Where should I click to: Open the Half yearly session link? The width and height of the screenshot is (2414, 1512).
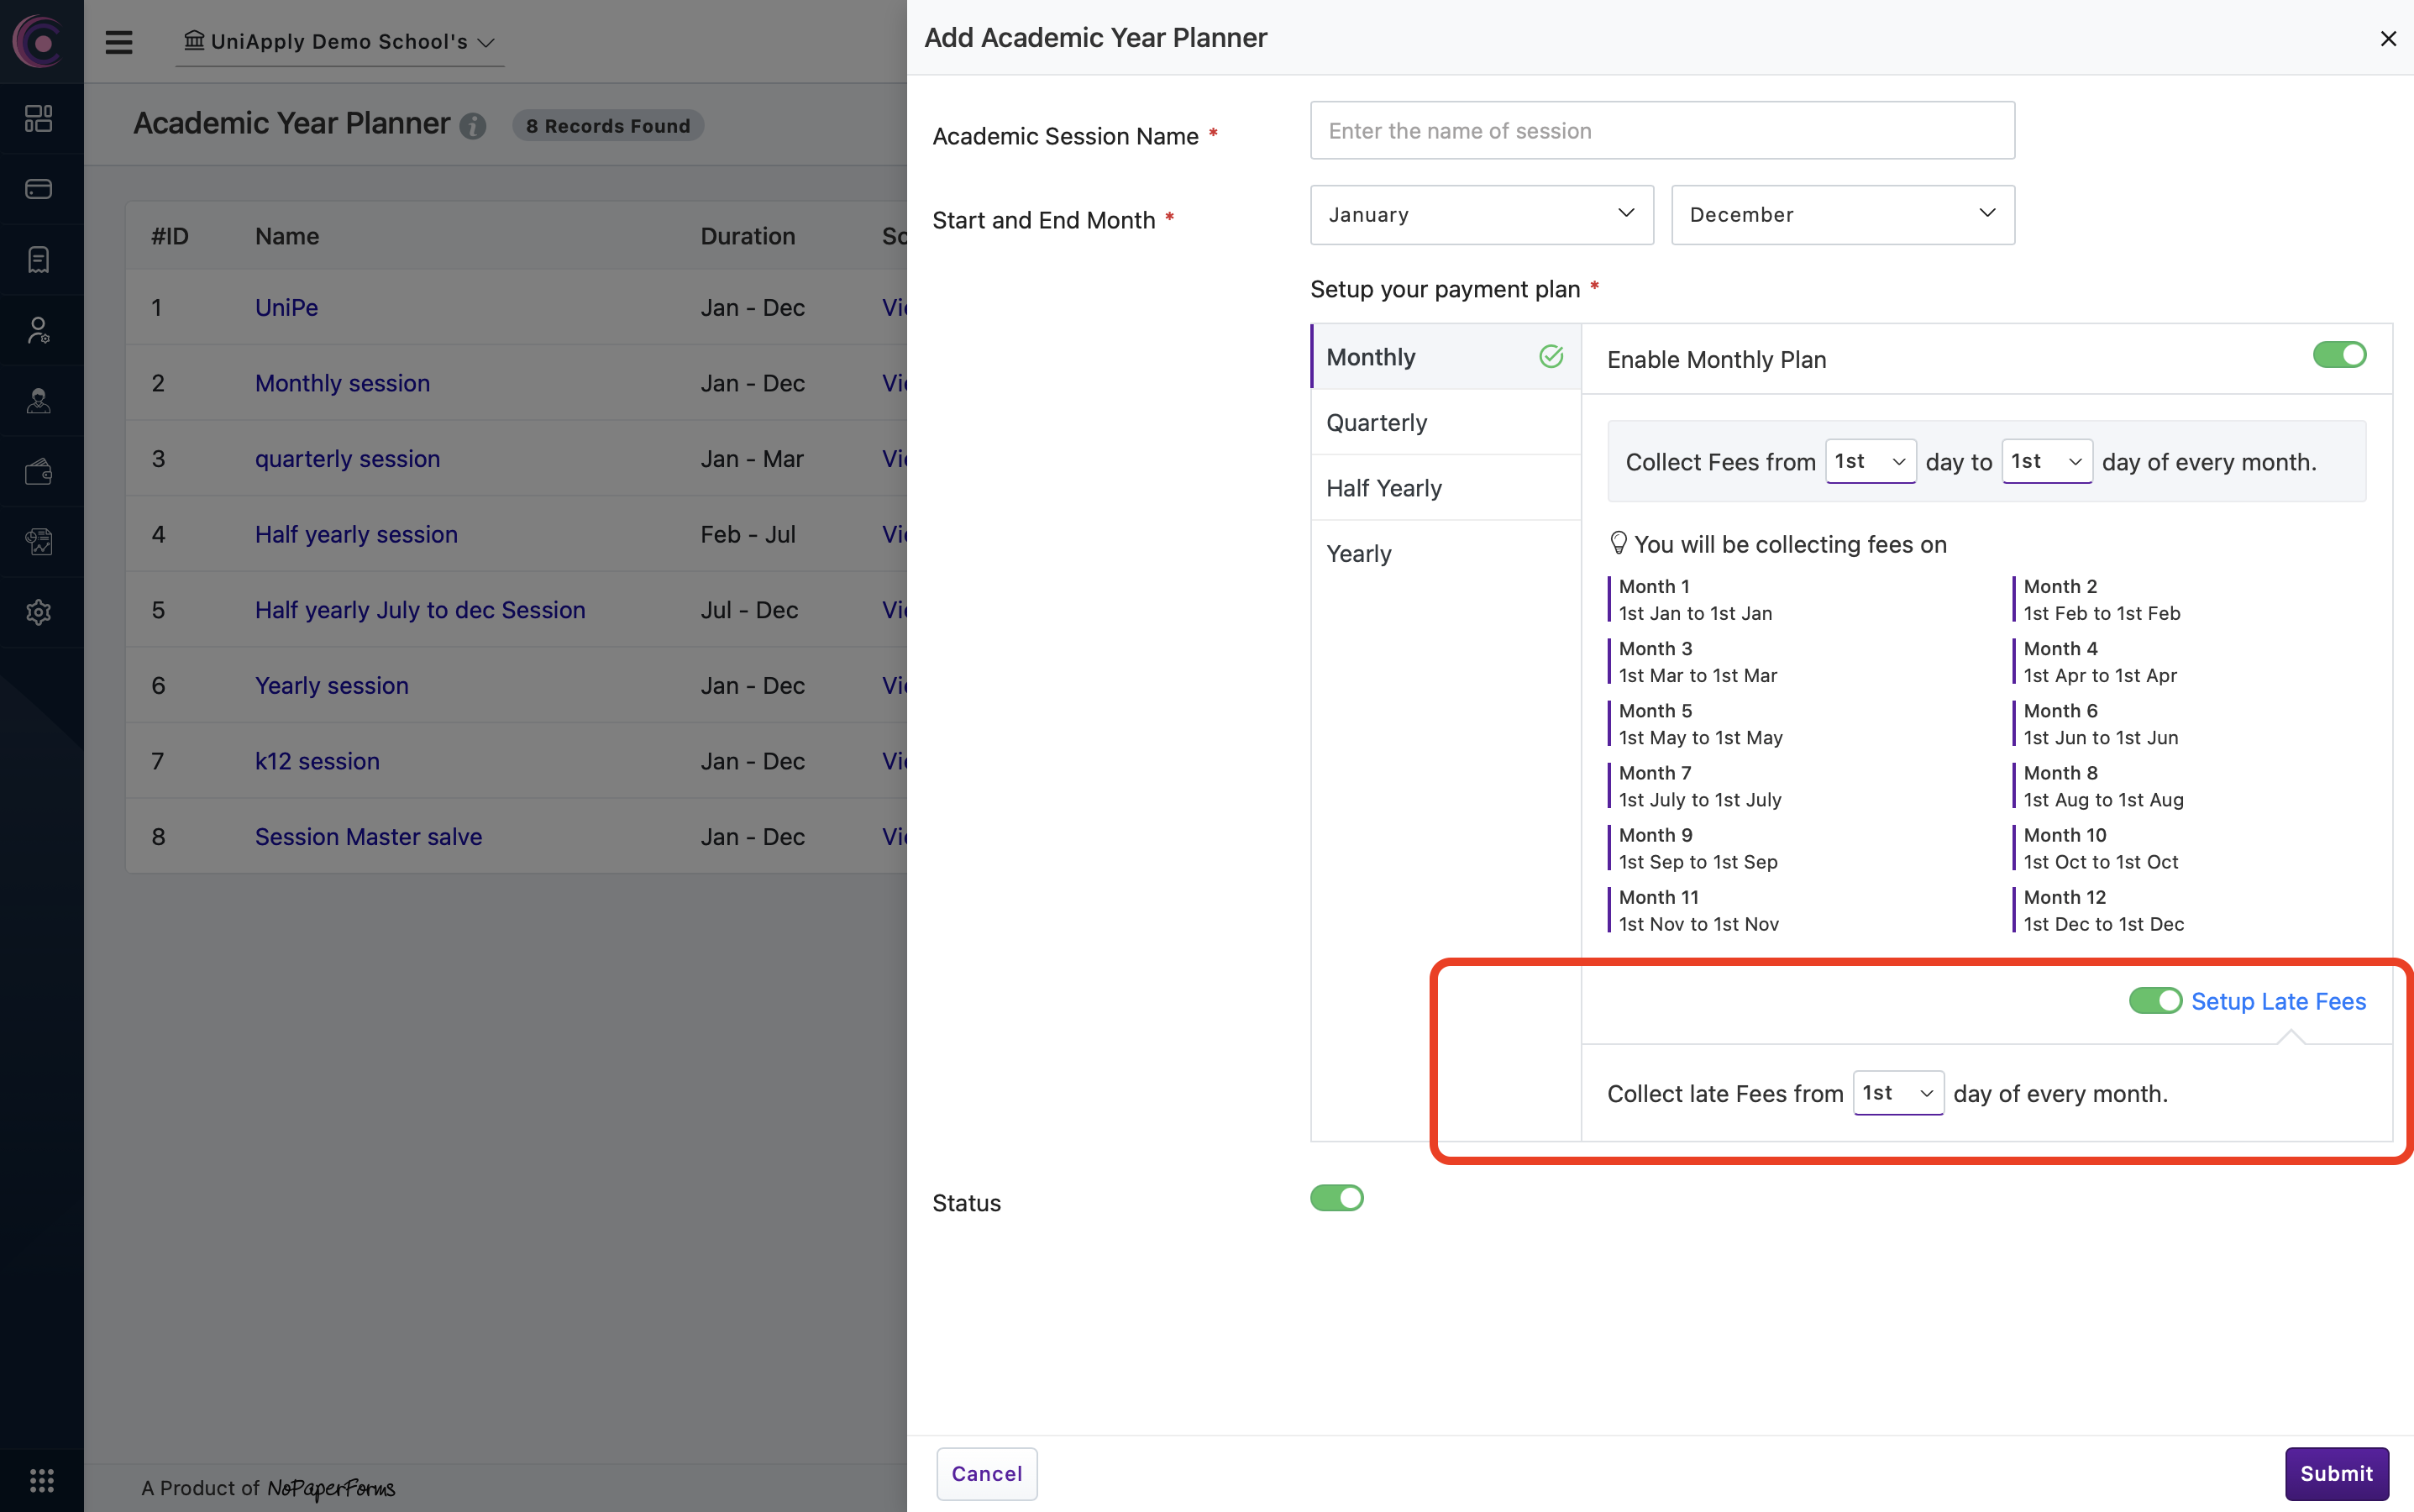(356, 534)
